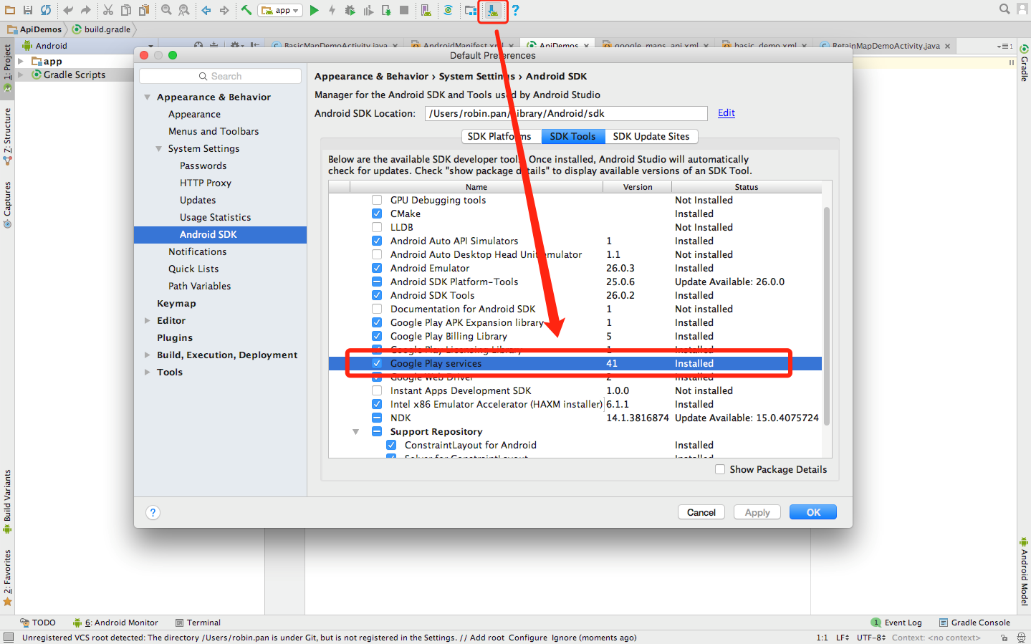This screenshot has height=644, width=1031.
Task: Click the Synchronize toolbar icon
Action: [x=45, y=10]
